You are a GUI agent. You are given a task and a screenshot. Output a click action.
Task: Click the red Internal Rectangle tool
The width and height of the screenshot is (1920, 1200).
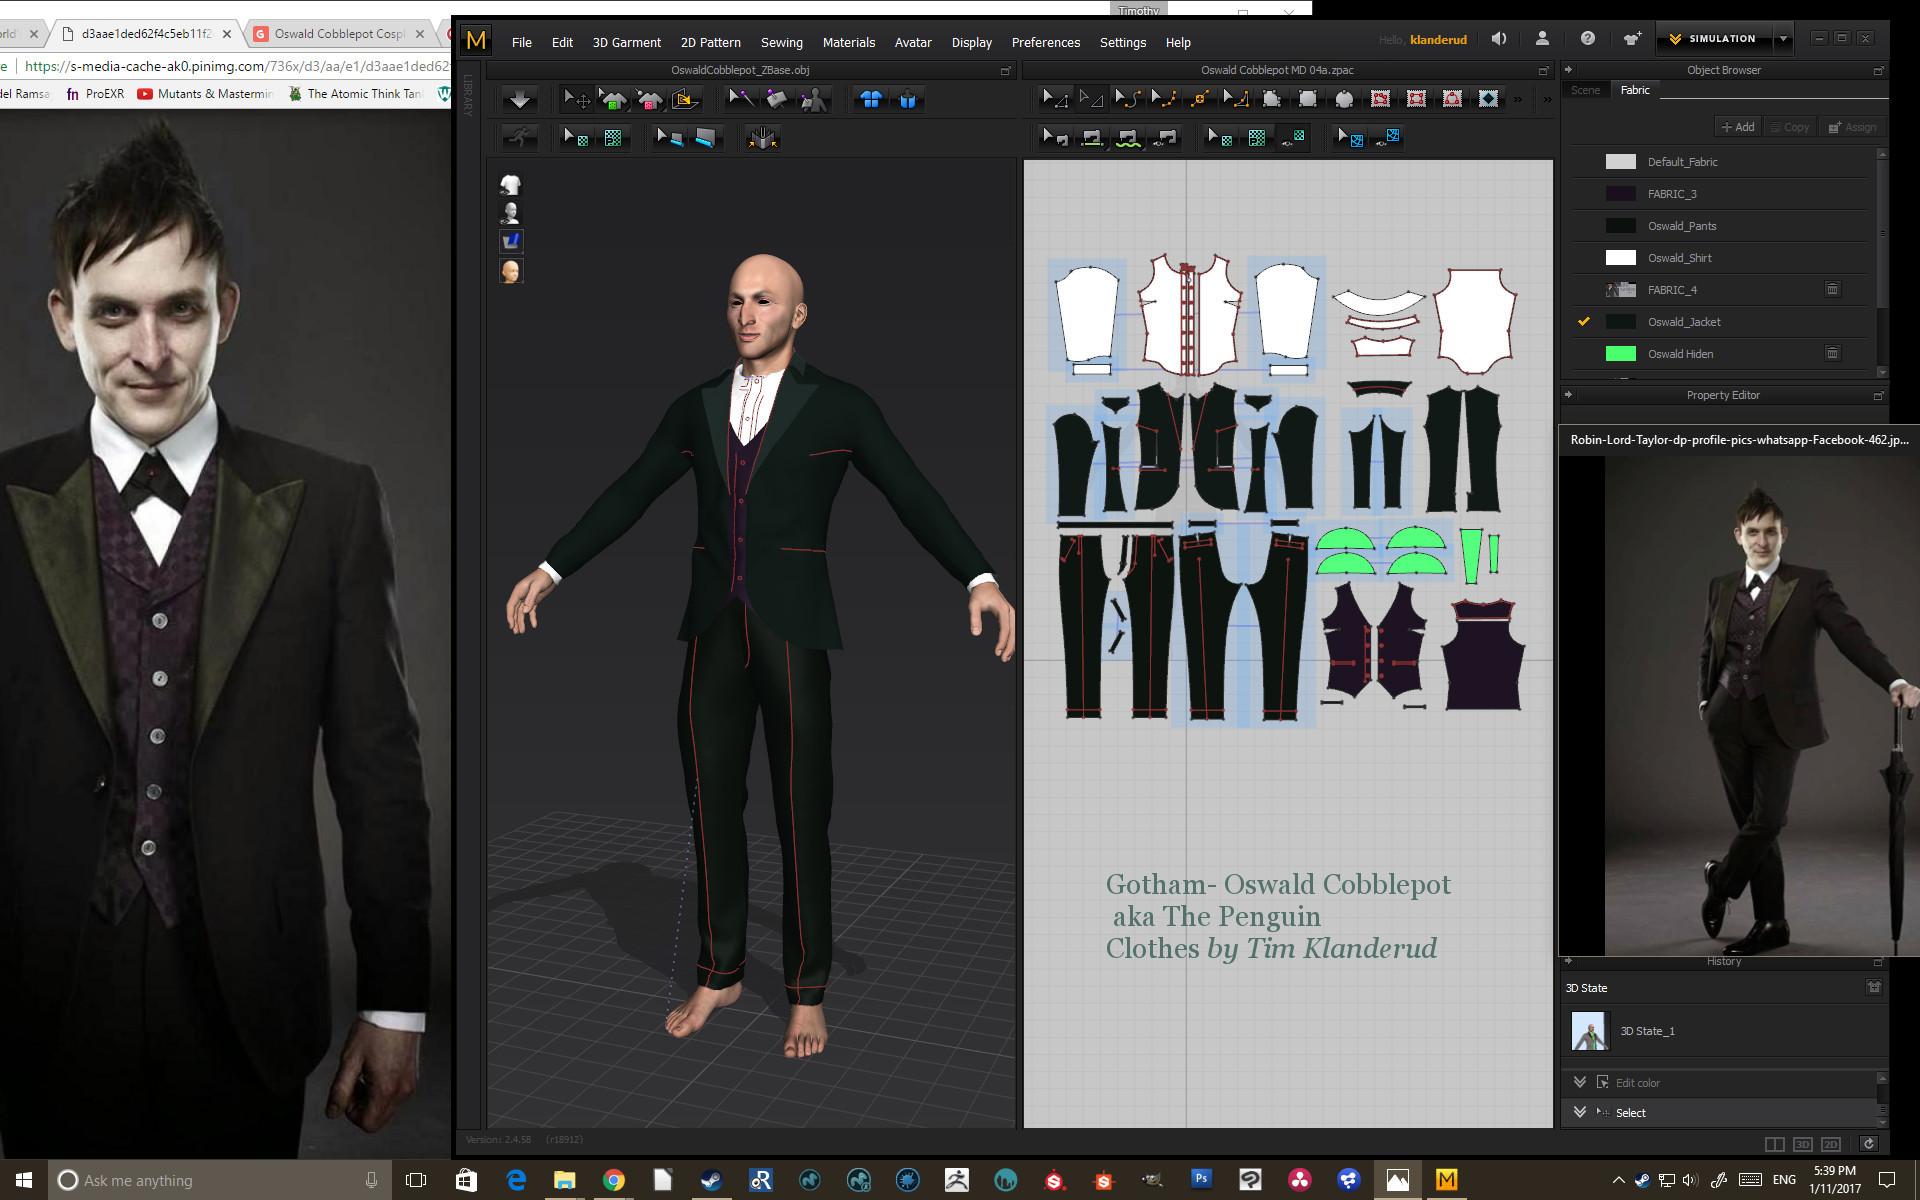coord(1416,99)
